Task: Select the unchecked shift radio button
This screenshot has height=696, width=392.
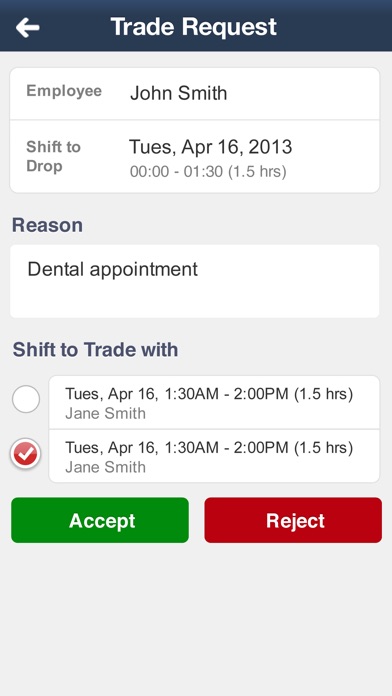Action: coord(26,399)
